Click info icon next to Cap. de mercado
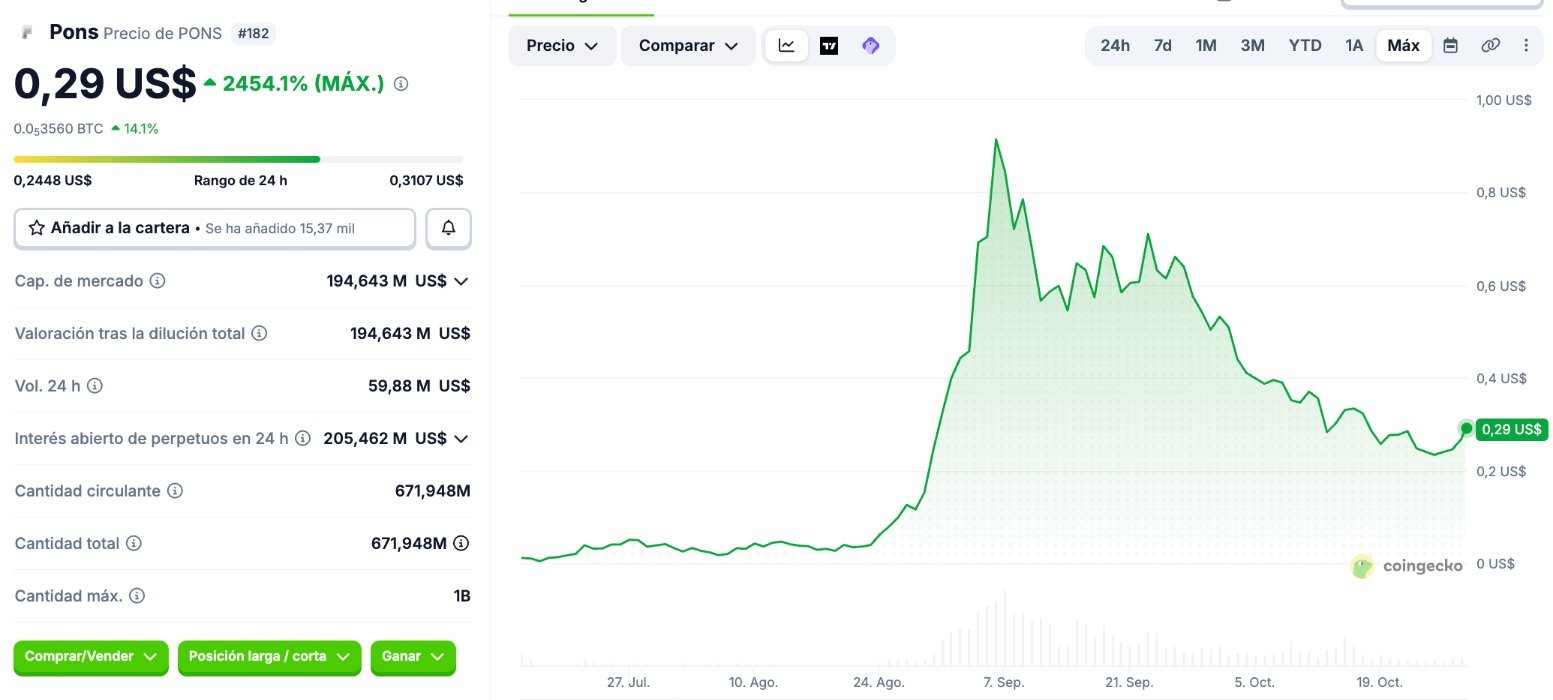 coord(157,281)
